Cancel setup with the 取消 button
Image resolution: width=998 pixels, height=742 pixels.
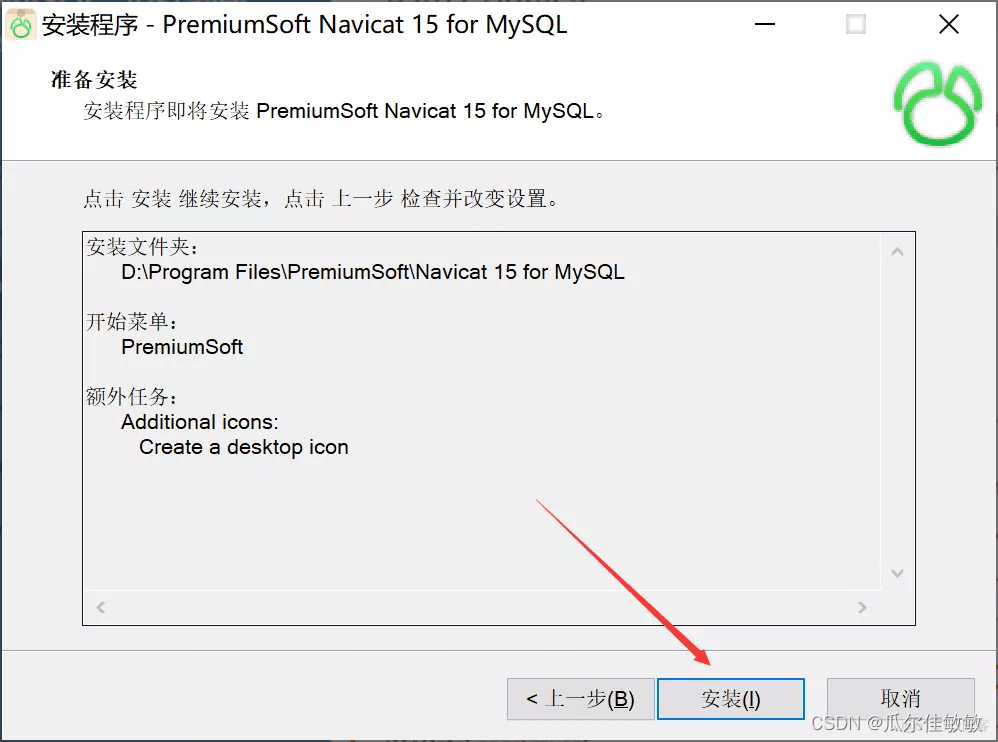(901, 699)
